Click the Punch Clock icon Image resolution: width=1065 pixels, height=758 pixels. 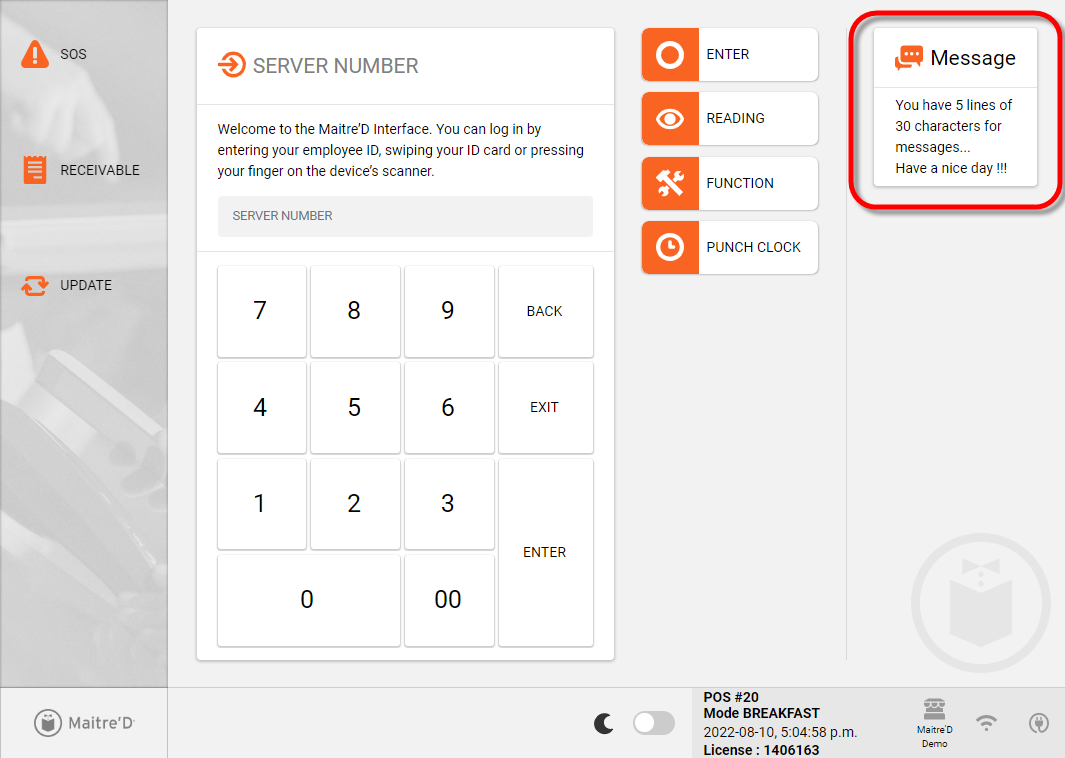670,247
